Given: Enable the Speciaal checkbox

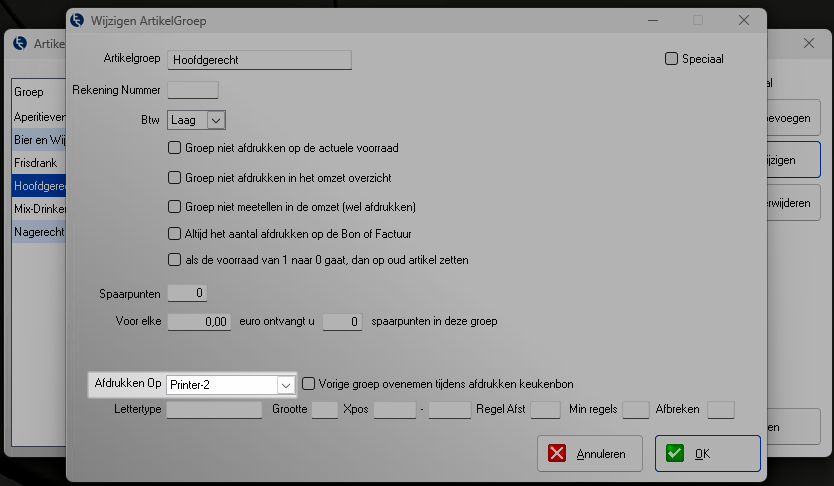Looking at the screenshot, I should 672,59.
